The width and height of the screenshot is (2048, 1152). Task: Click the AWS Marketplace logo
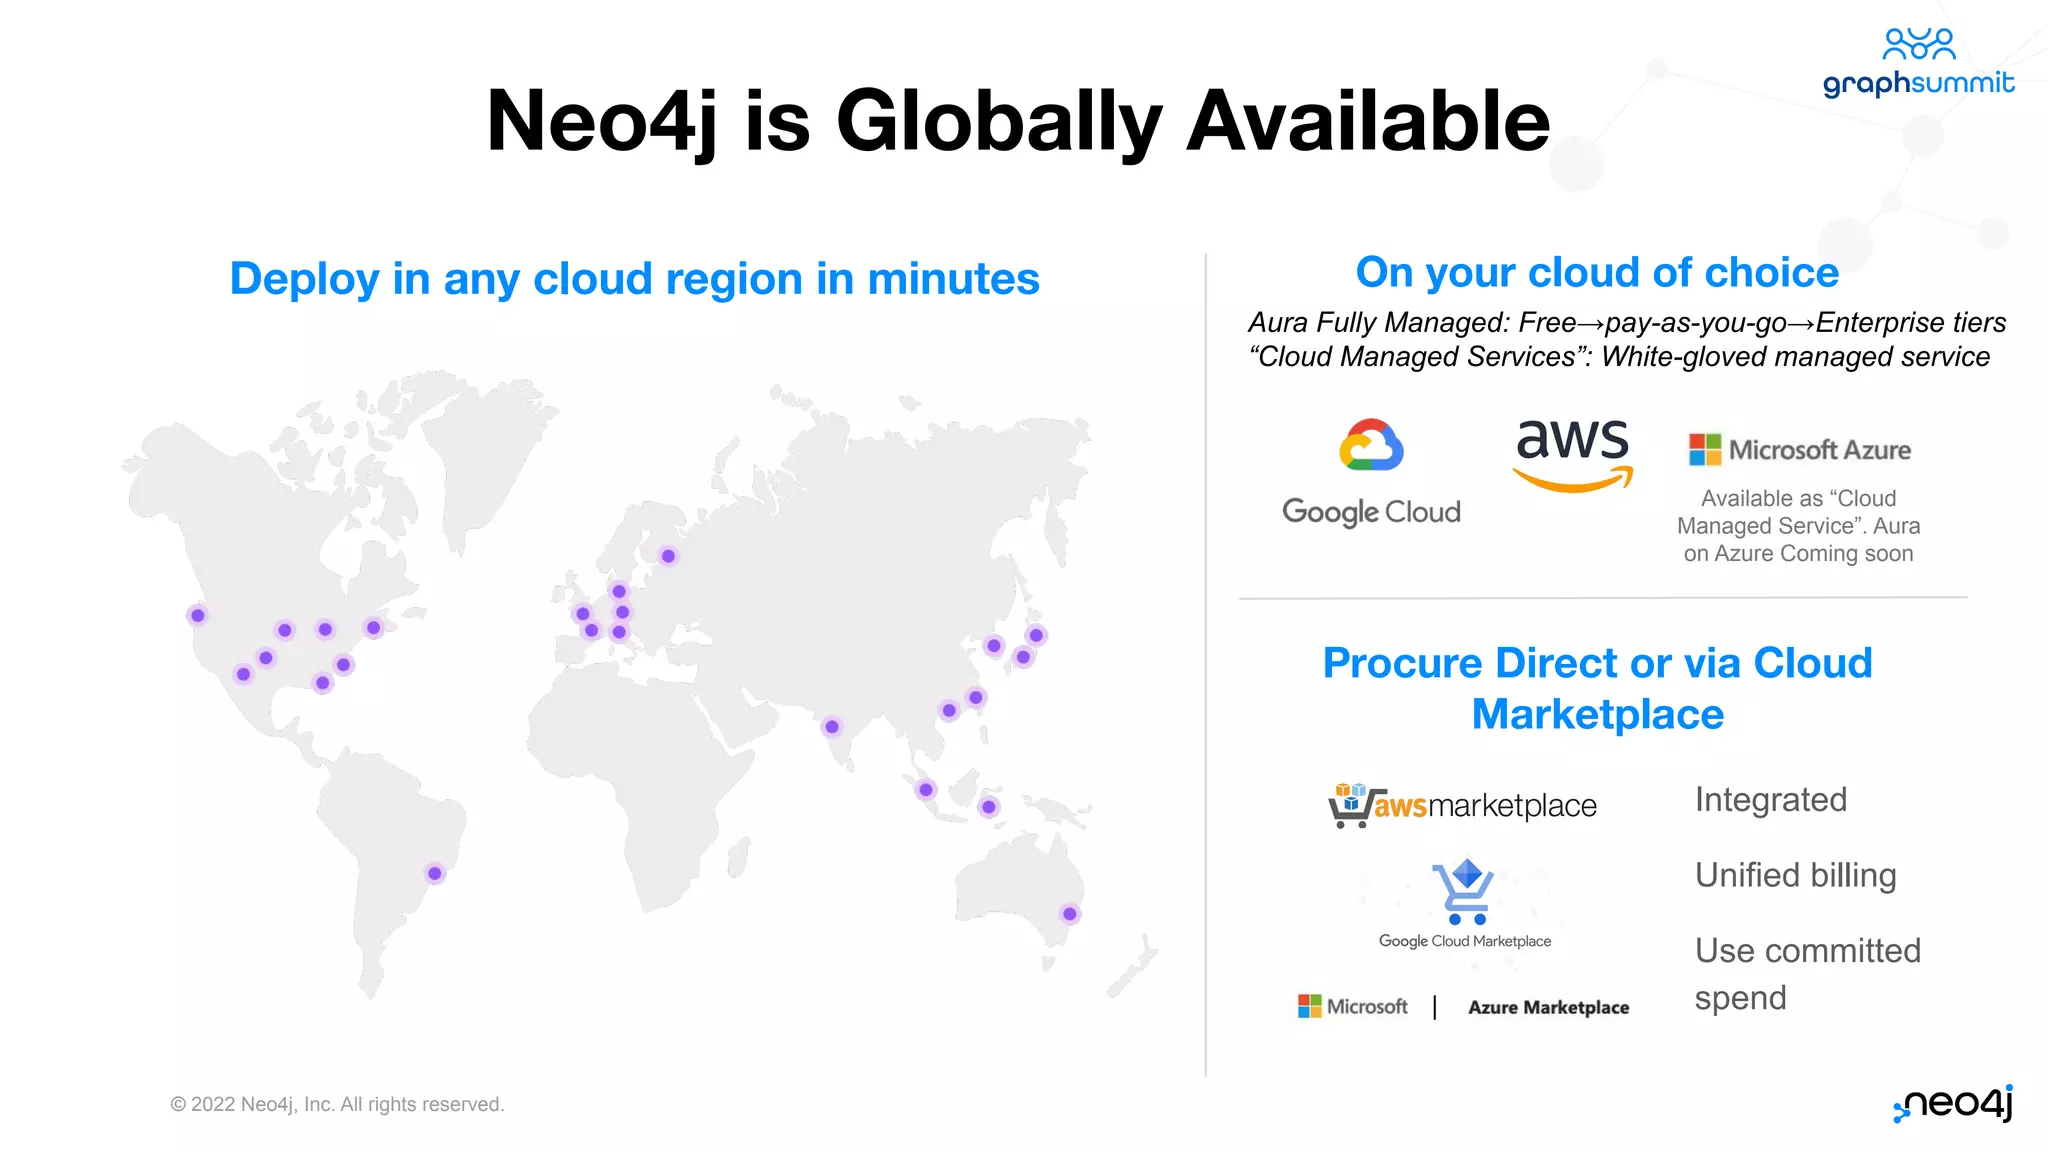1462,805
